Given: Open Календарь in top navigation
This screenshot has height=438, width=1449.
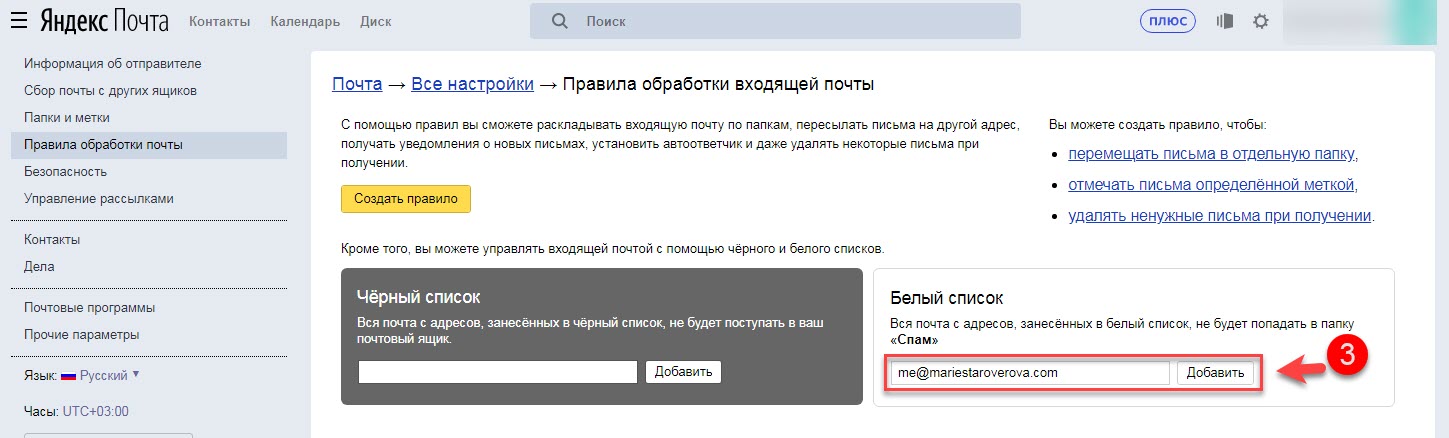Looking at the screenshot, I should pos(305,21).
